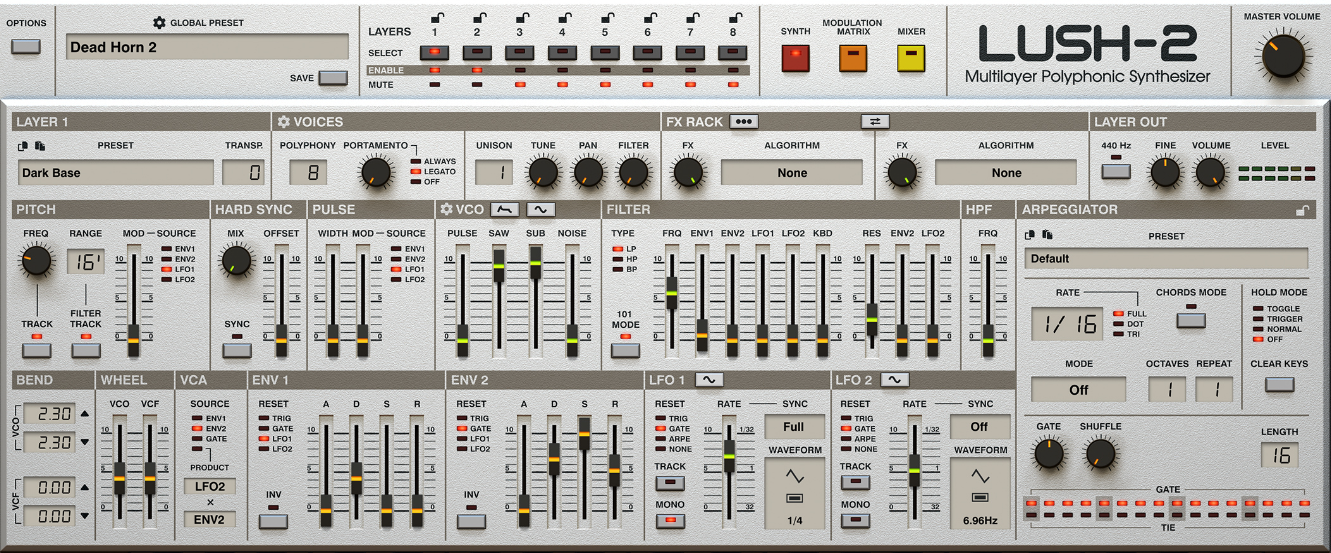Open the Arpeggiator Mode Off selector
The width and height of the screenshot is (1331, 553).
pyautogui.click(x=1078, y=389)
